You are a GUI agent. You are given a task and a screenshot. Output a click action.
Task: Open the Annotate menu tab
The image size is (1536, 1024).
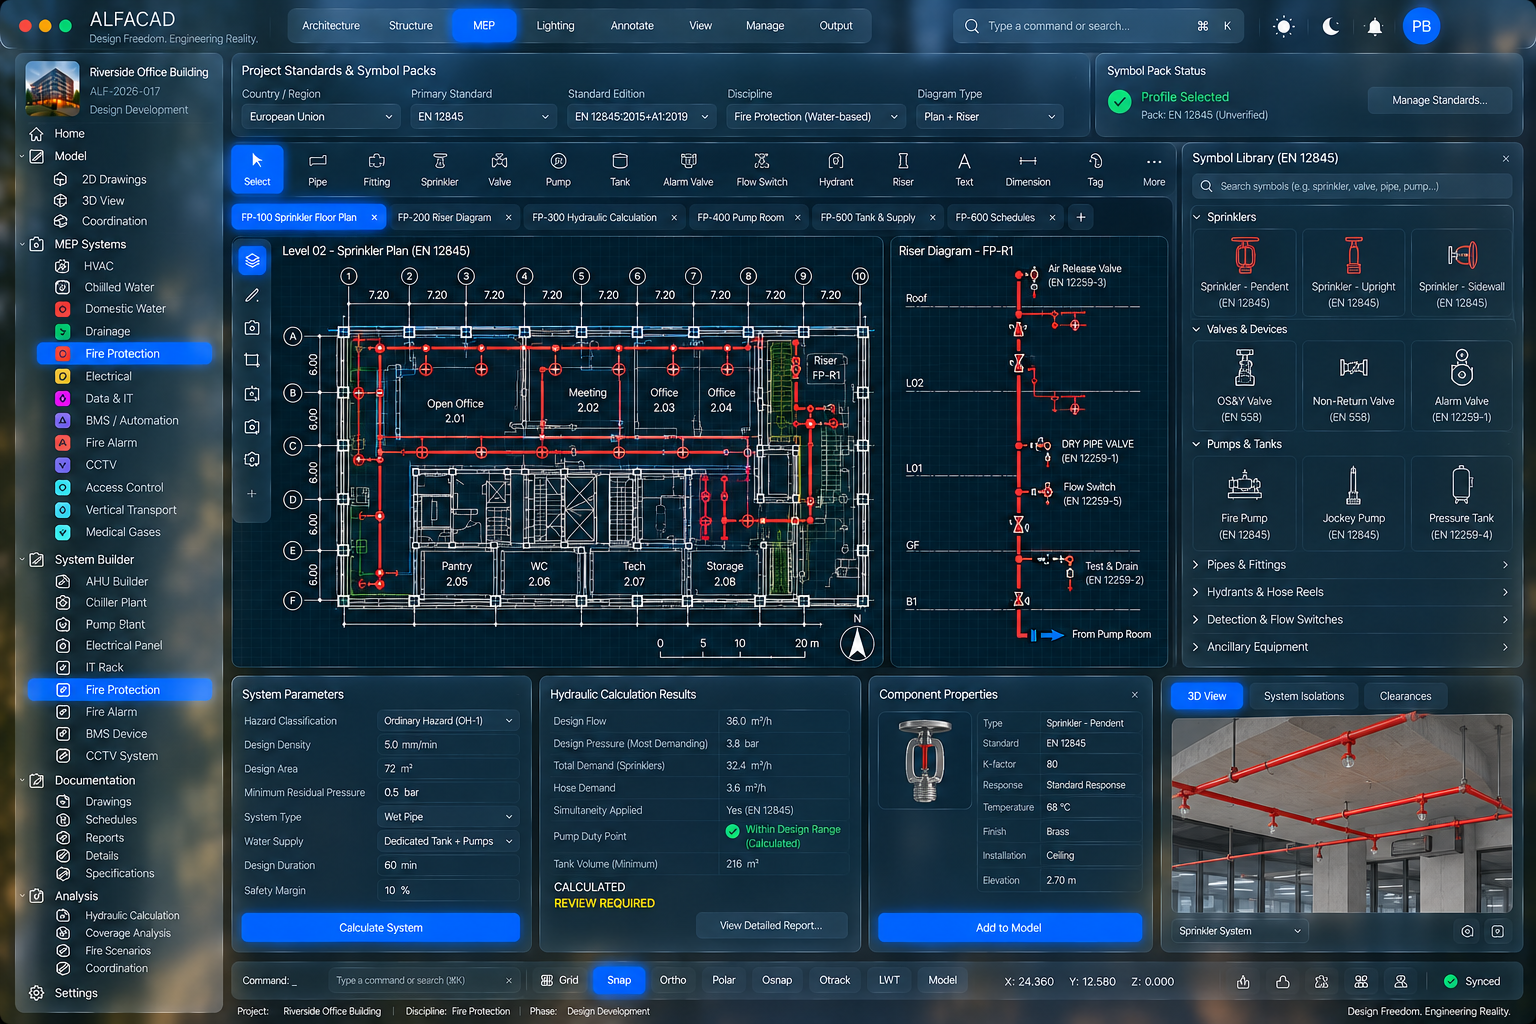tap(632, 26)
